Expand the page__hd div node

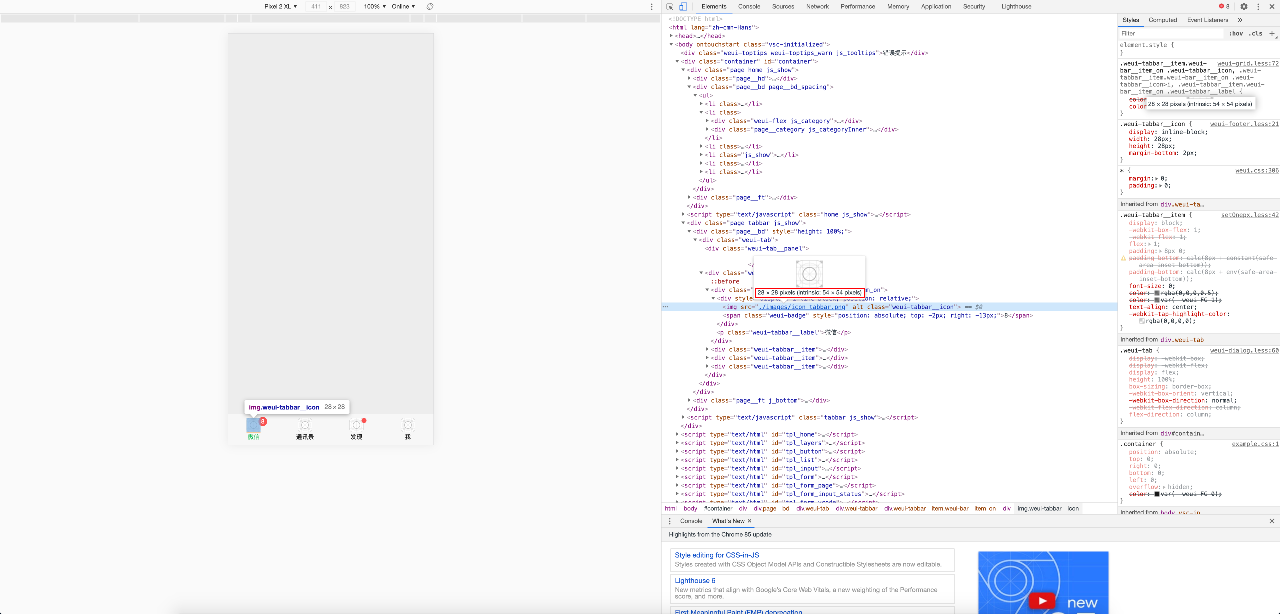pyautogui.click(x=691, y=78)
